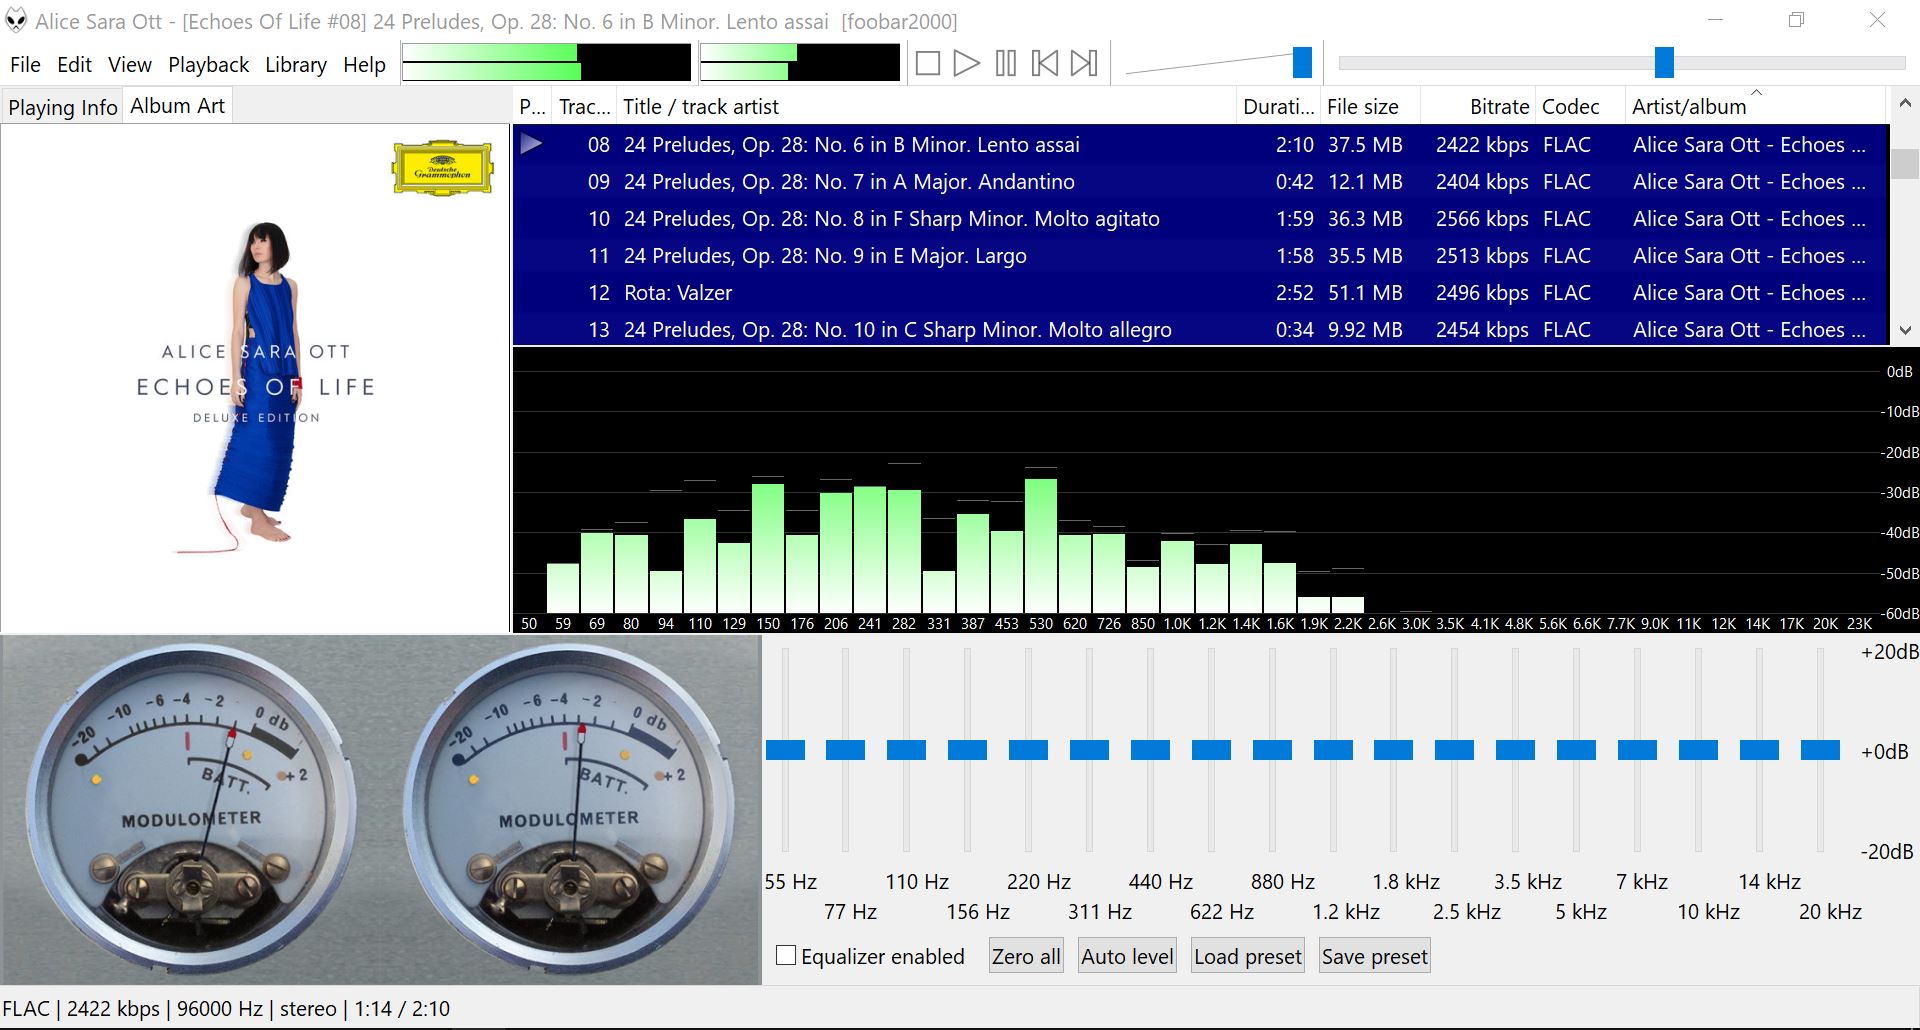Click the Stop playback button
This screenshot has width=1920, height=1030.
(928, 64)
